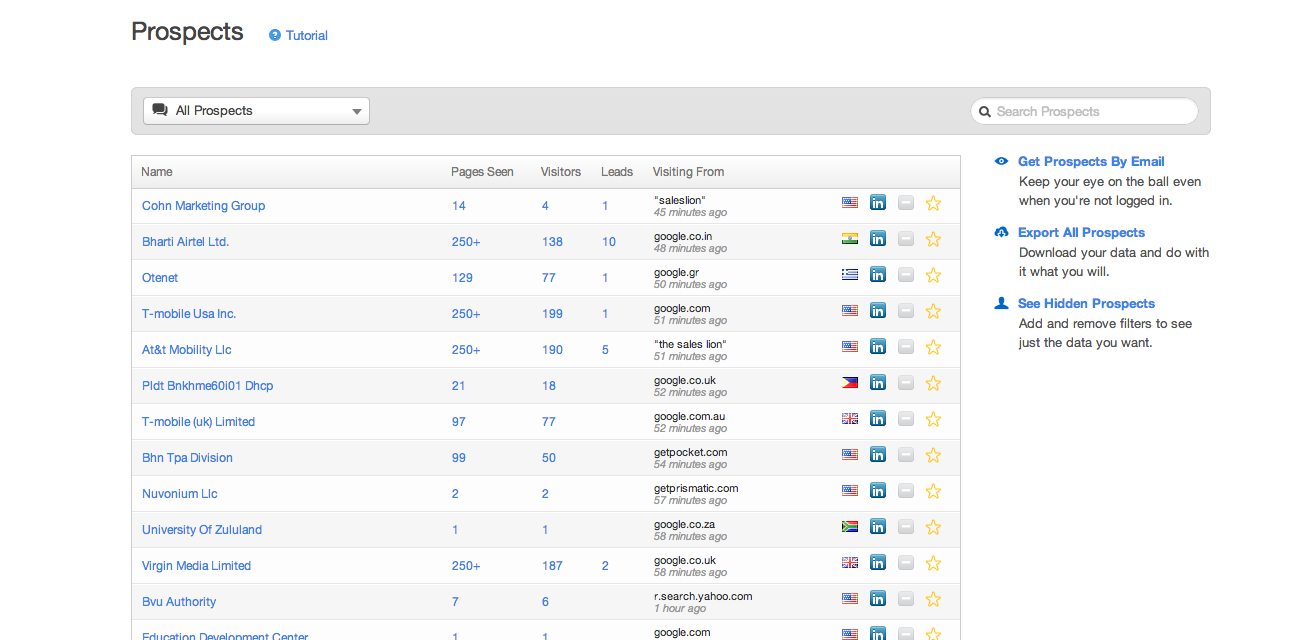Sort table by Pages Seen header
The height and width of the screenshot is (640, 1291).
(482, 172)
